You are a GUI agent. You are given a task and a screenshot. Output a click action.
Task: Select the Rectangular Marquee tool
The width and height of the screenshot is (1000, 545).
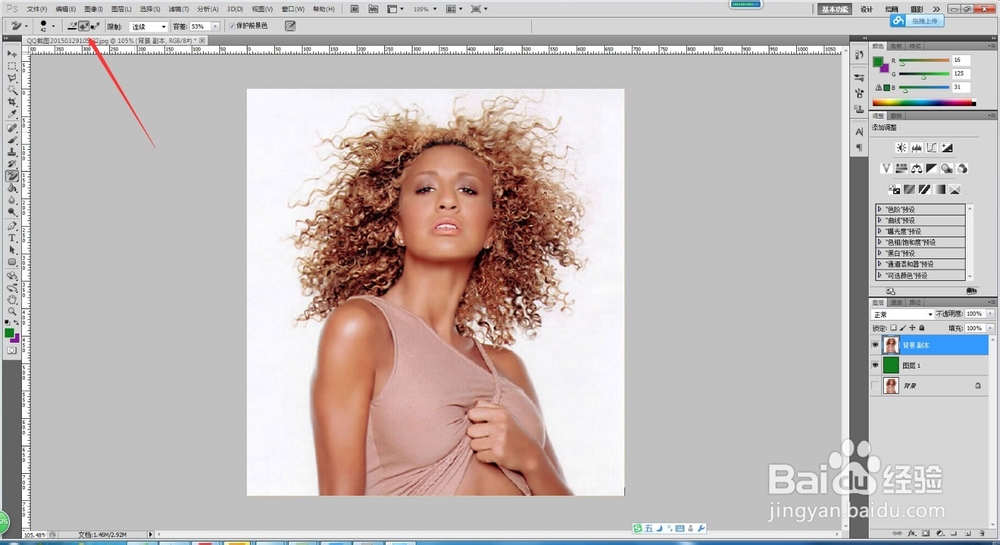tap(11, 66)
